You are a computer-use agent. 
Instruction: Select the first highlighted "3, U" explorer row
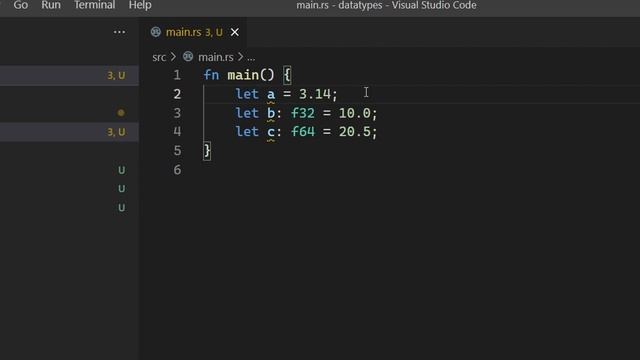pyautogui.click(x=69, y=76)
